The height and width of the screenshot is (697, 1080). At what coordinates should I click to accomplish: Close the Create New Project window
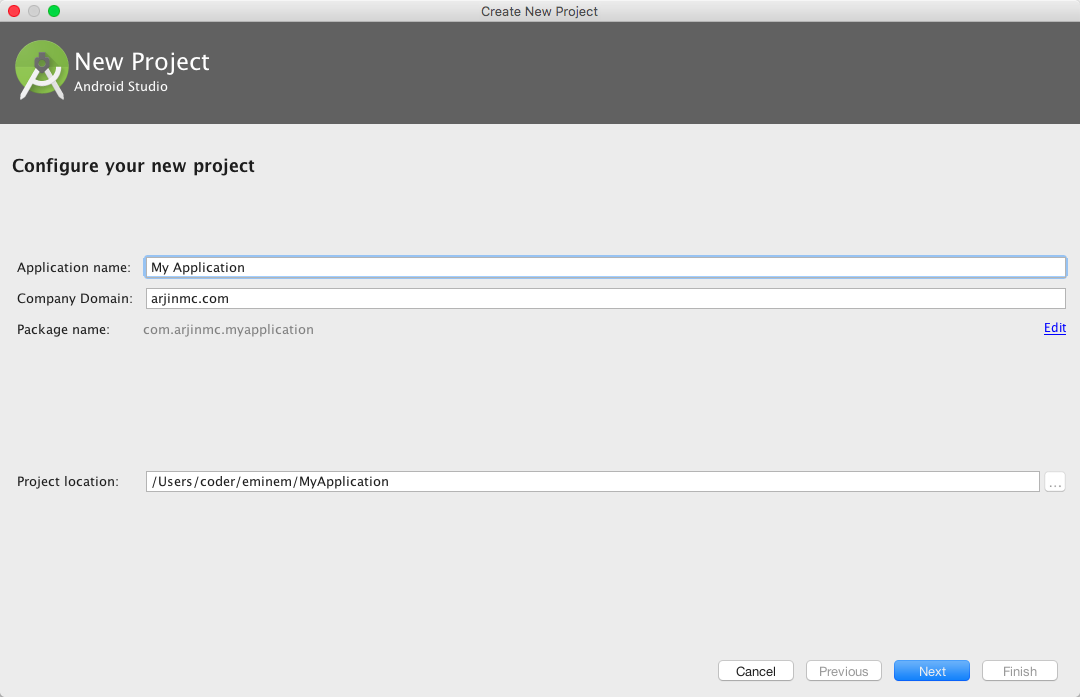pyautogui.click(x=14, y=11)
